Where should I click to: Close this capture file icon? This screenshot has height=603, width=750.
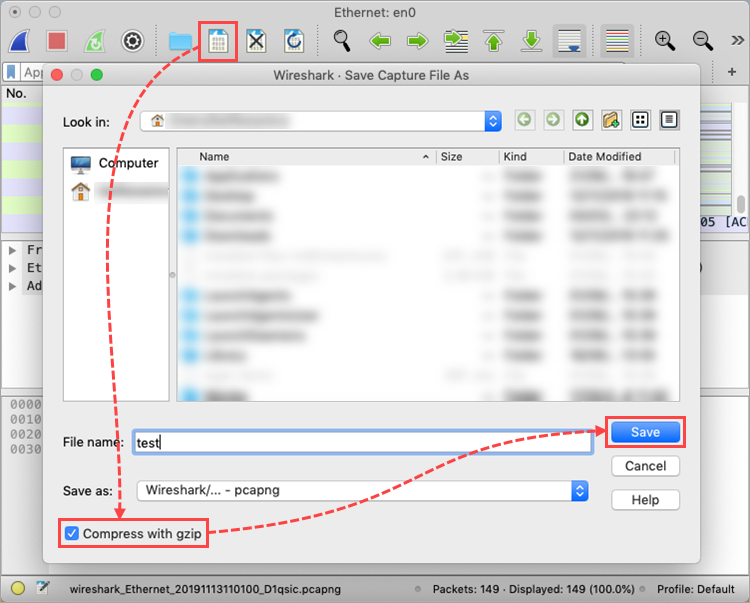coord(256,41)
